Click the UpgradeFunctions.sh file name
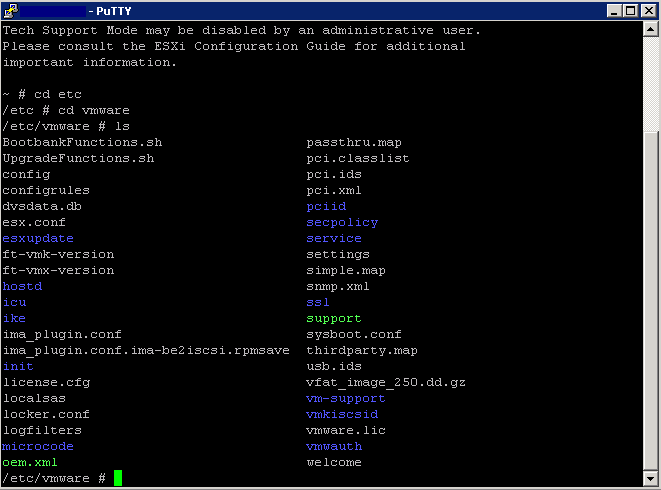This screenshot has height=490, width=661. (78, 158)
